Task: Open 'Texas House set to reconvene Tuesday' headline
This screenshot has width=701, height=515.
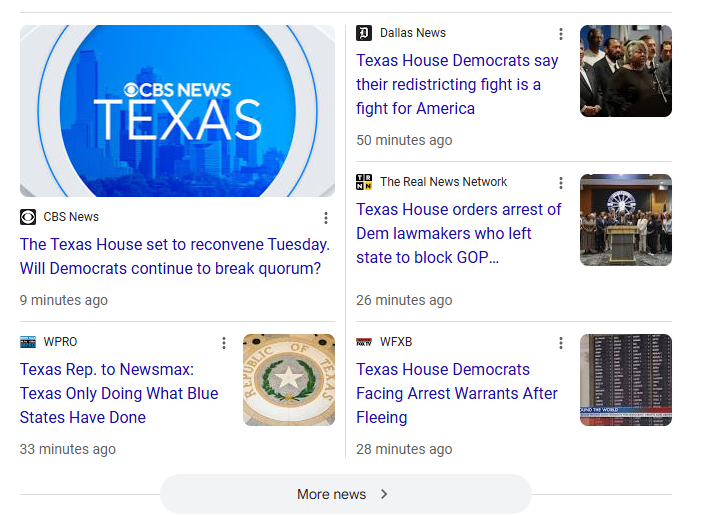Action: click(175, 257)
